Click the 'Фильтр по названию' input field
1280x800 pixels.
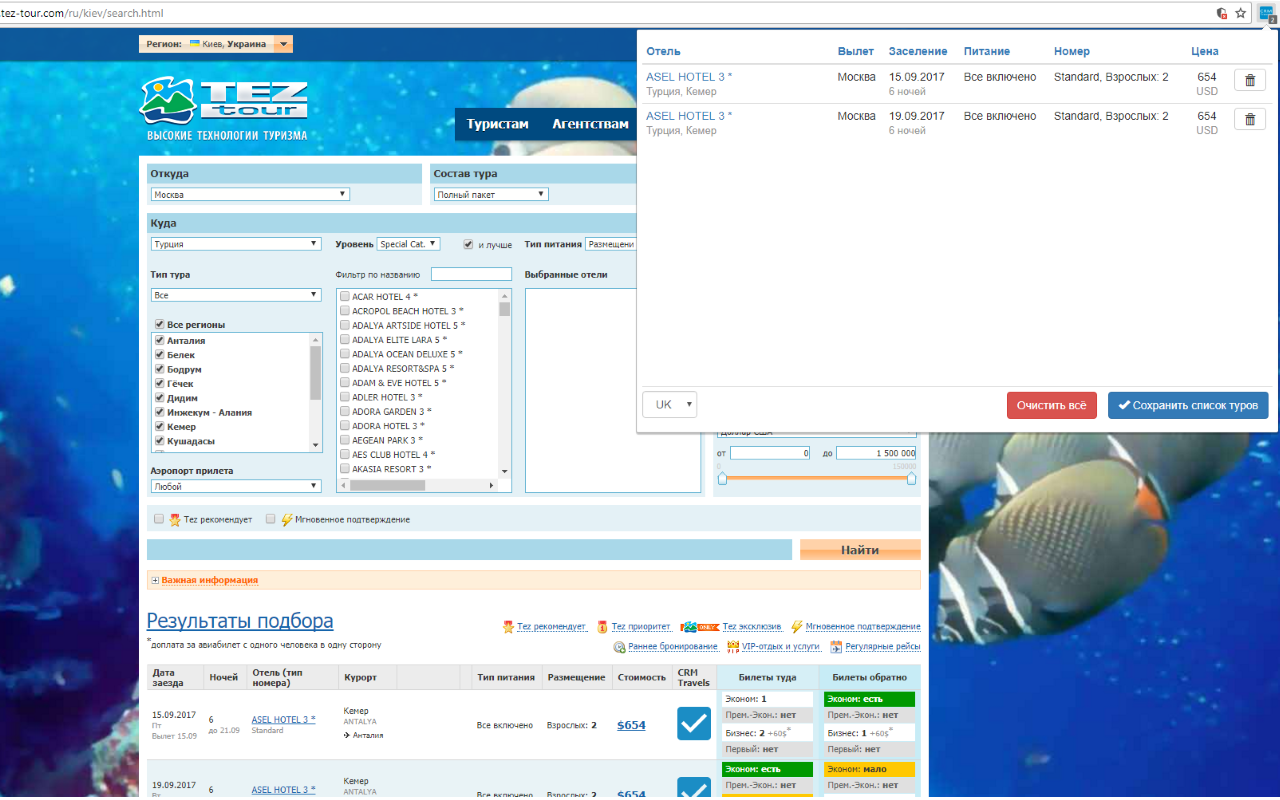pyautogui.click(x=471, y=274)
